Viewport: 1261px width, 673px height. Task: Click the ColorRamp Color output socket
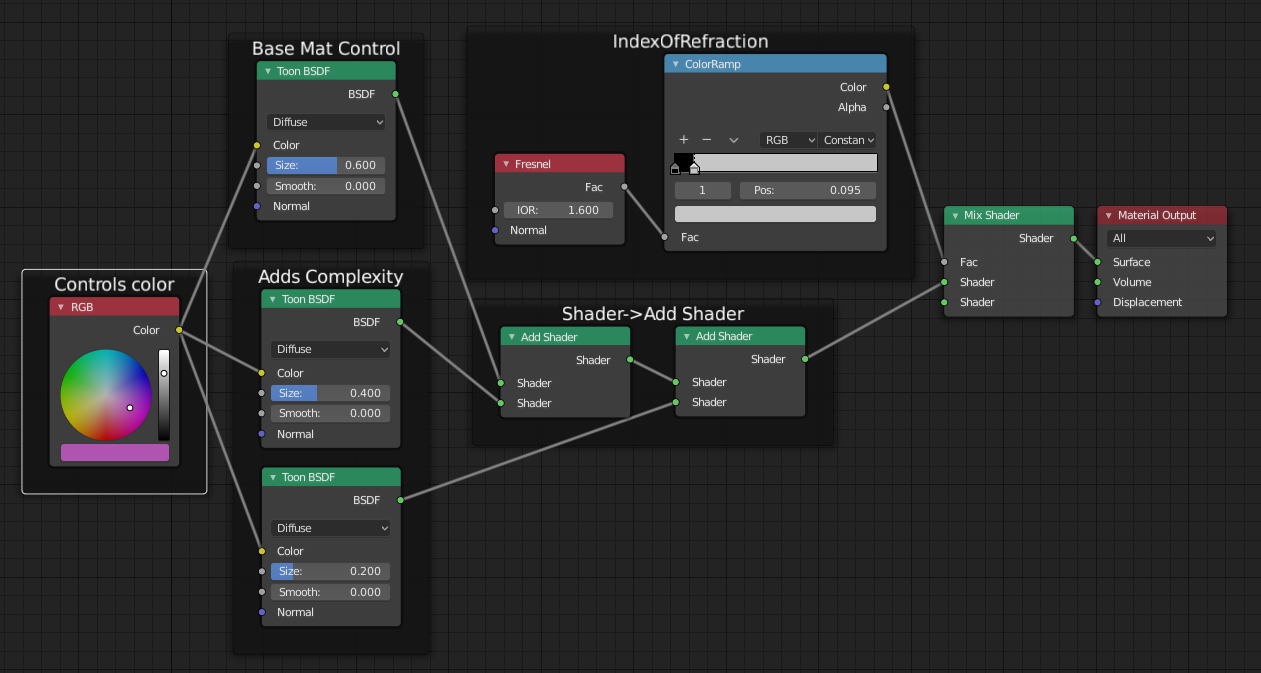(x=886, y=87)
